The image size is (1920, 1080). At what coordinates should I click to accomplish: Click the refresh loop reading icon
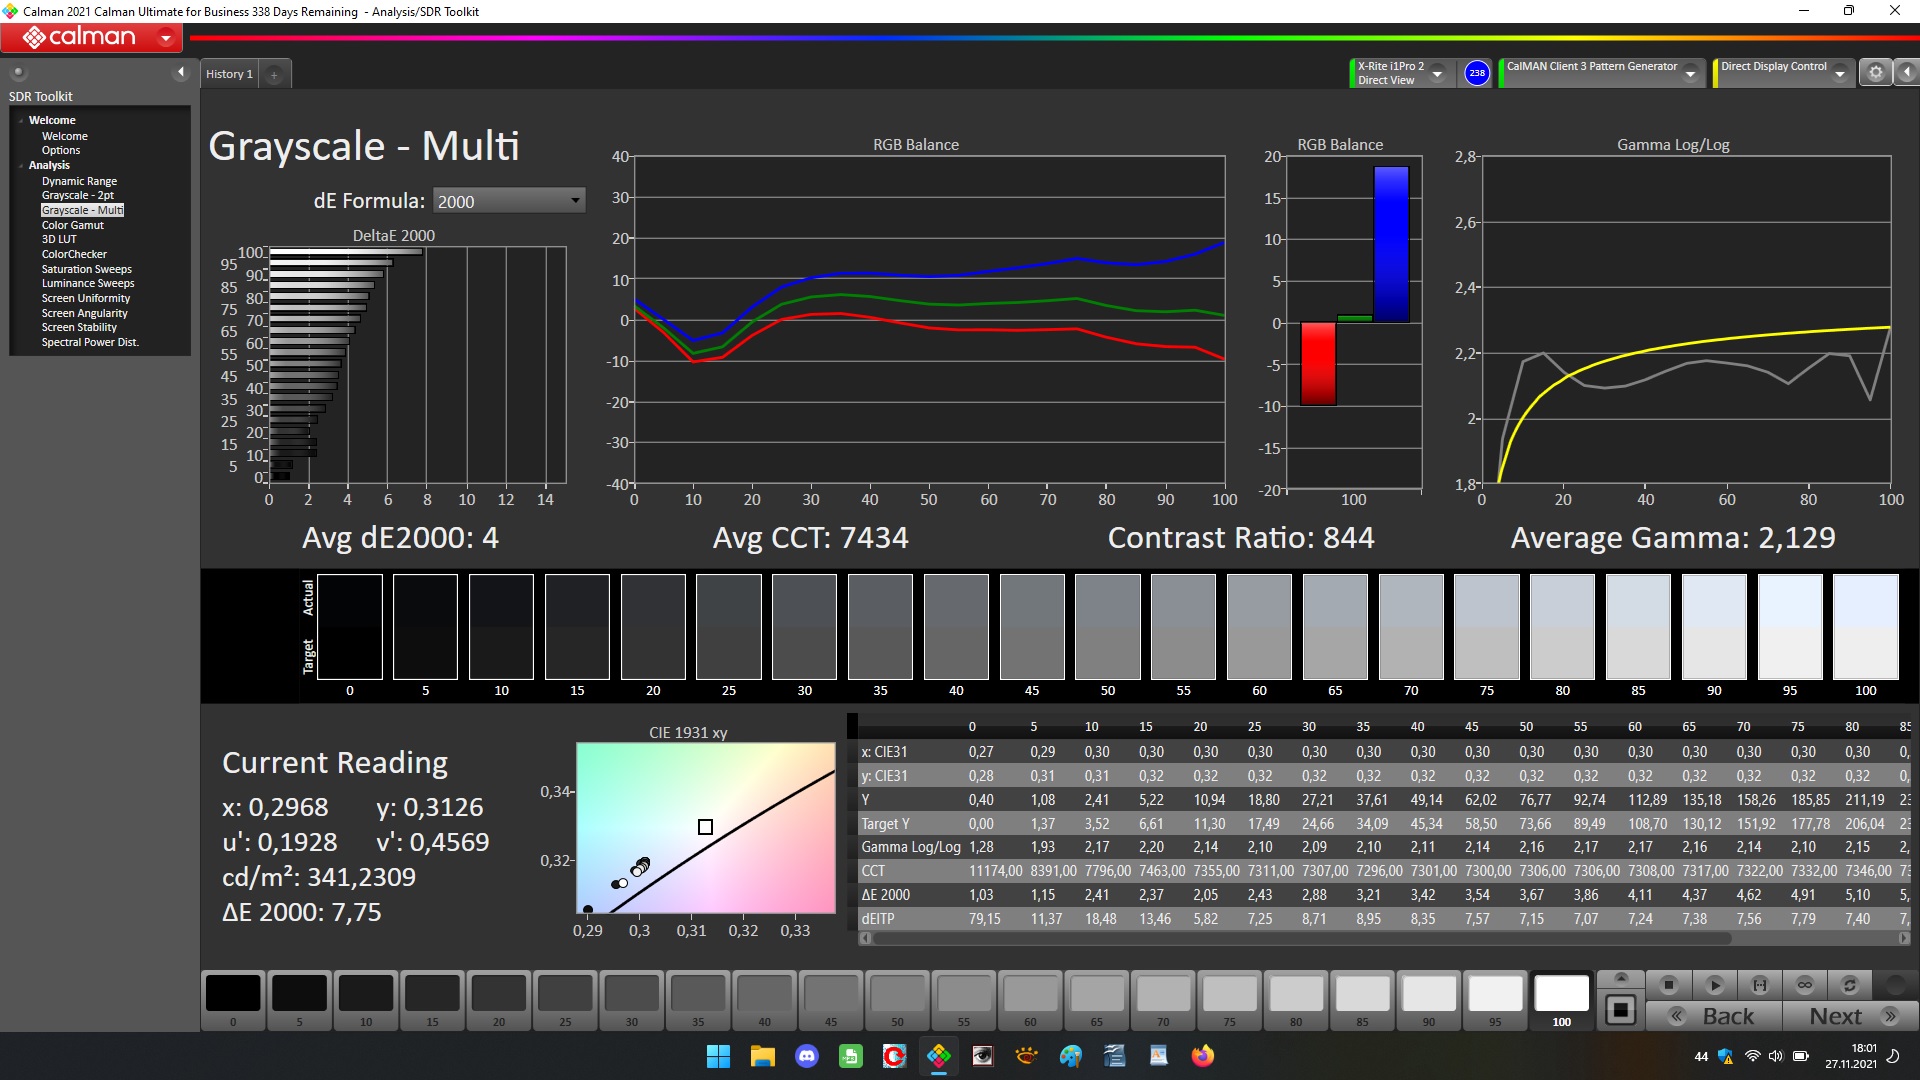tap(1849, 985)
